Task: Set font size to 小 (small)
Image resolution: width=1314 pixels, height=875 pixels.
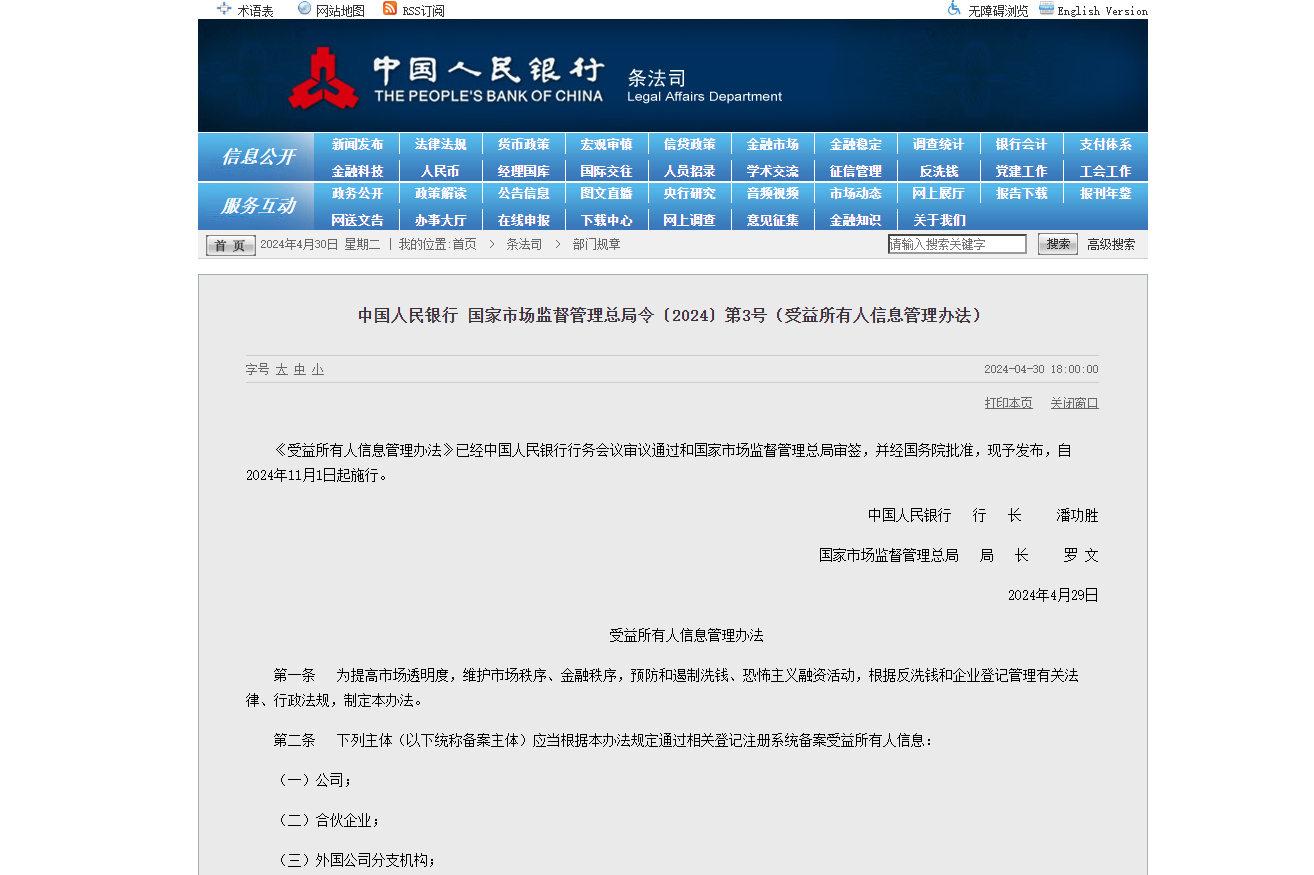Action: coord(317,369)
